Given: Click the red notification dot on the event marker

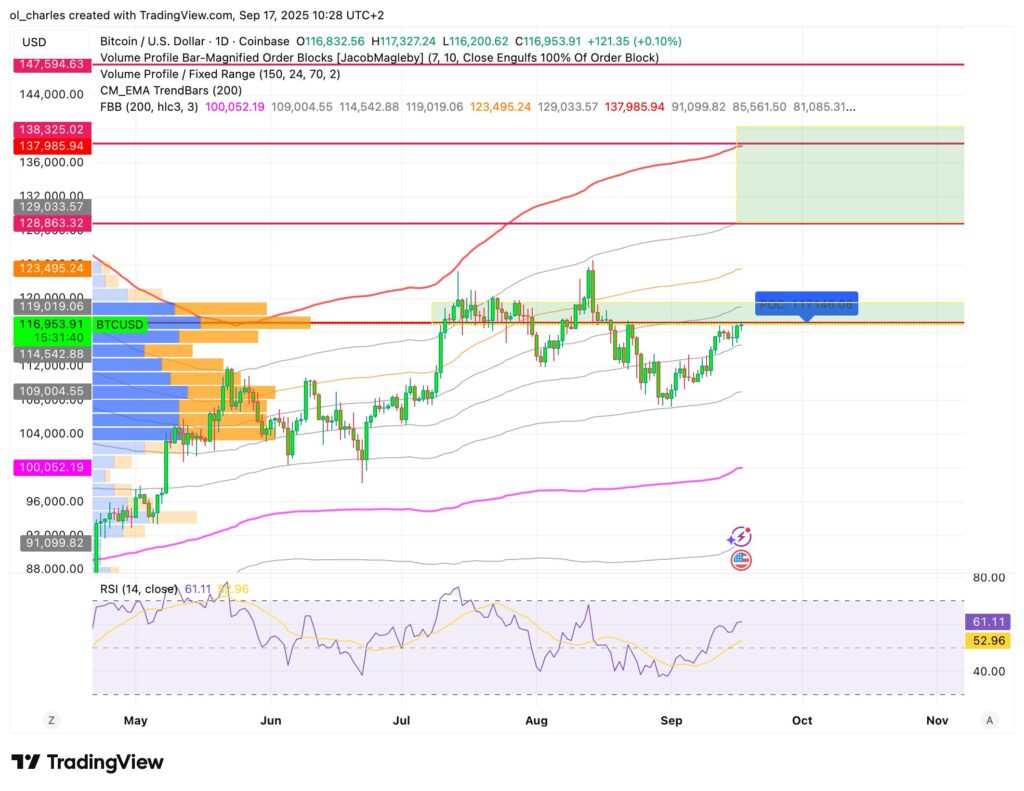Looking at the screenshot, I should point(748,529).
